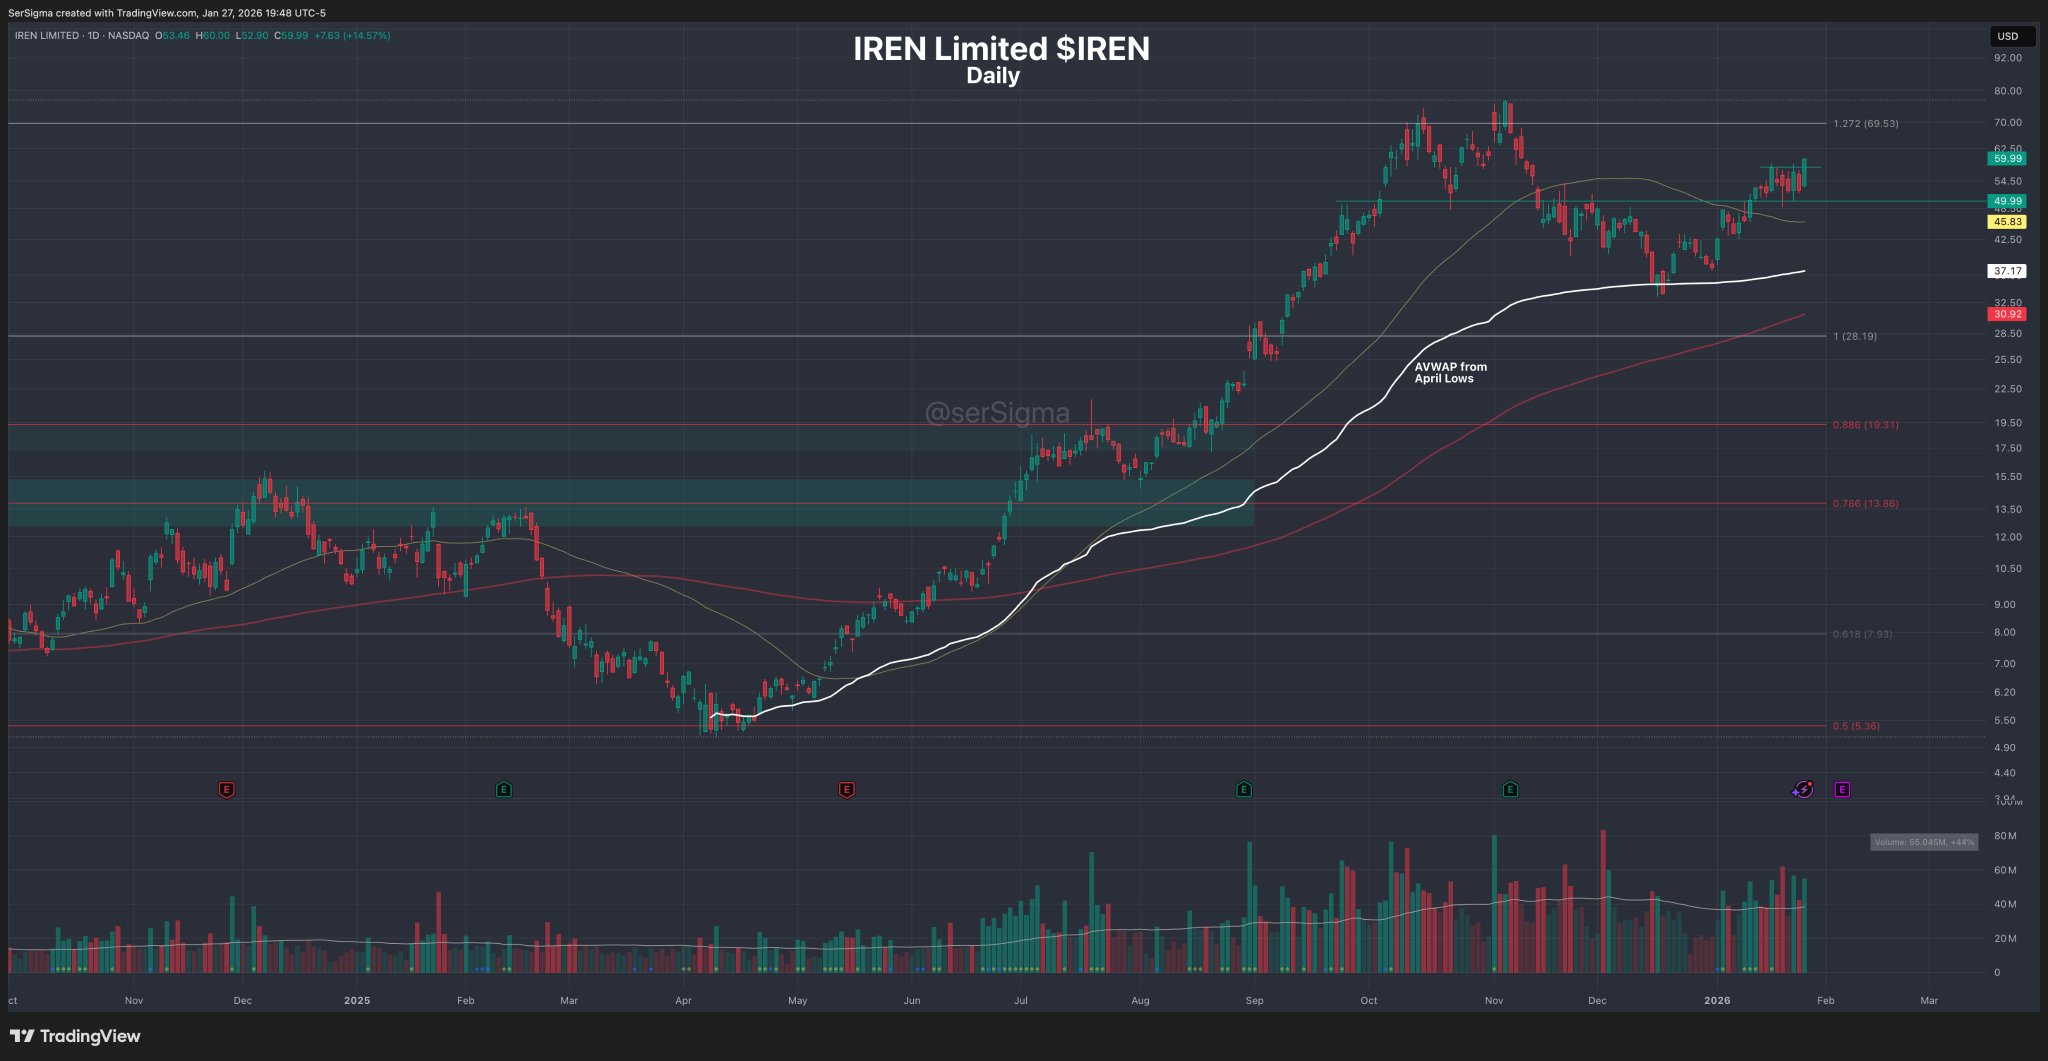Open the purple upcoming earnings marker in February 2026

click(x=1842, y=790)
